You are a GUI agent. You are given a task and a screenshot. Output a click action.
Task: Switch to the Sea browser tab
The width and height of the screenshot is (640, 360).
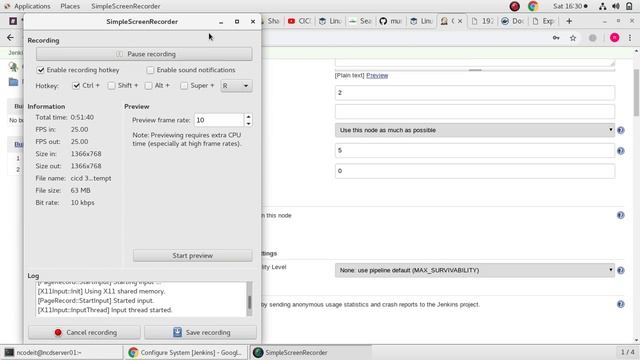360,21
